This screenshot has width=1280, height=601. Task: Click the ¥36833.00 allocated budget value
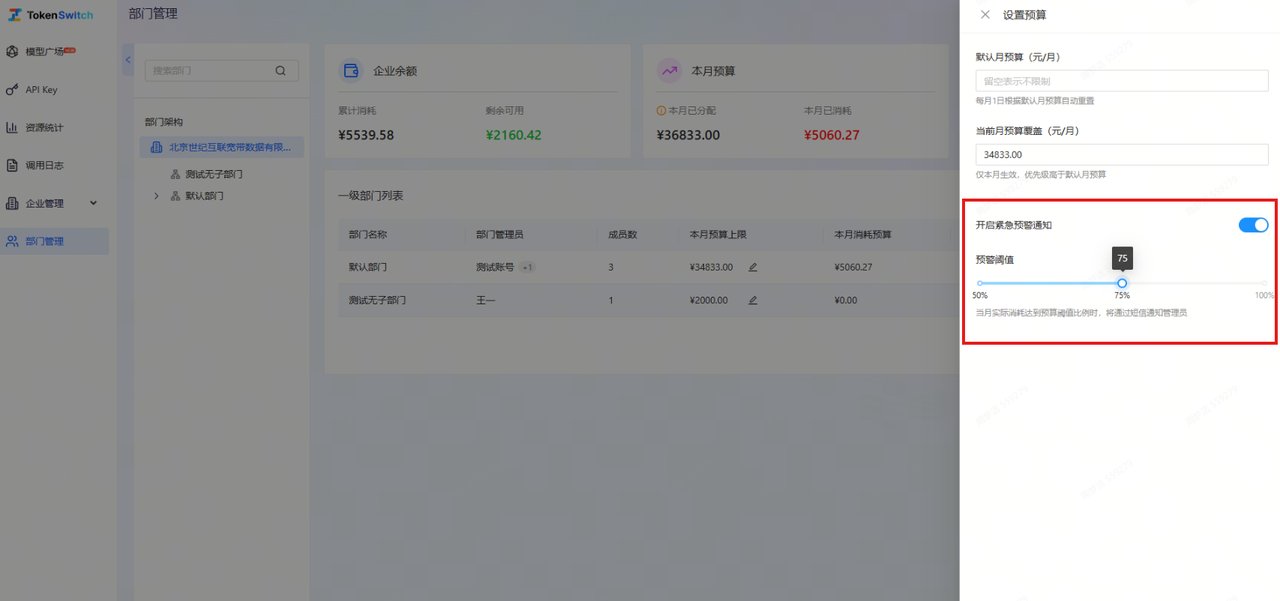click(x=688, y=135)
